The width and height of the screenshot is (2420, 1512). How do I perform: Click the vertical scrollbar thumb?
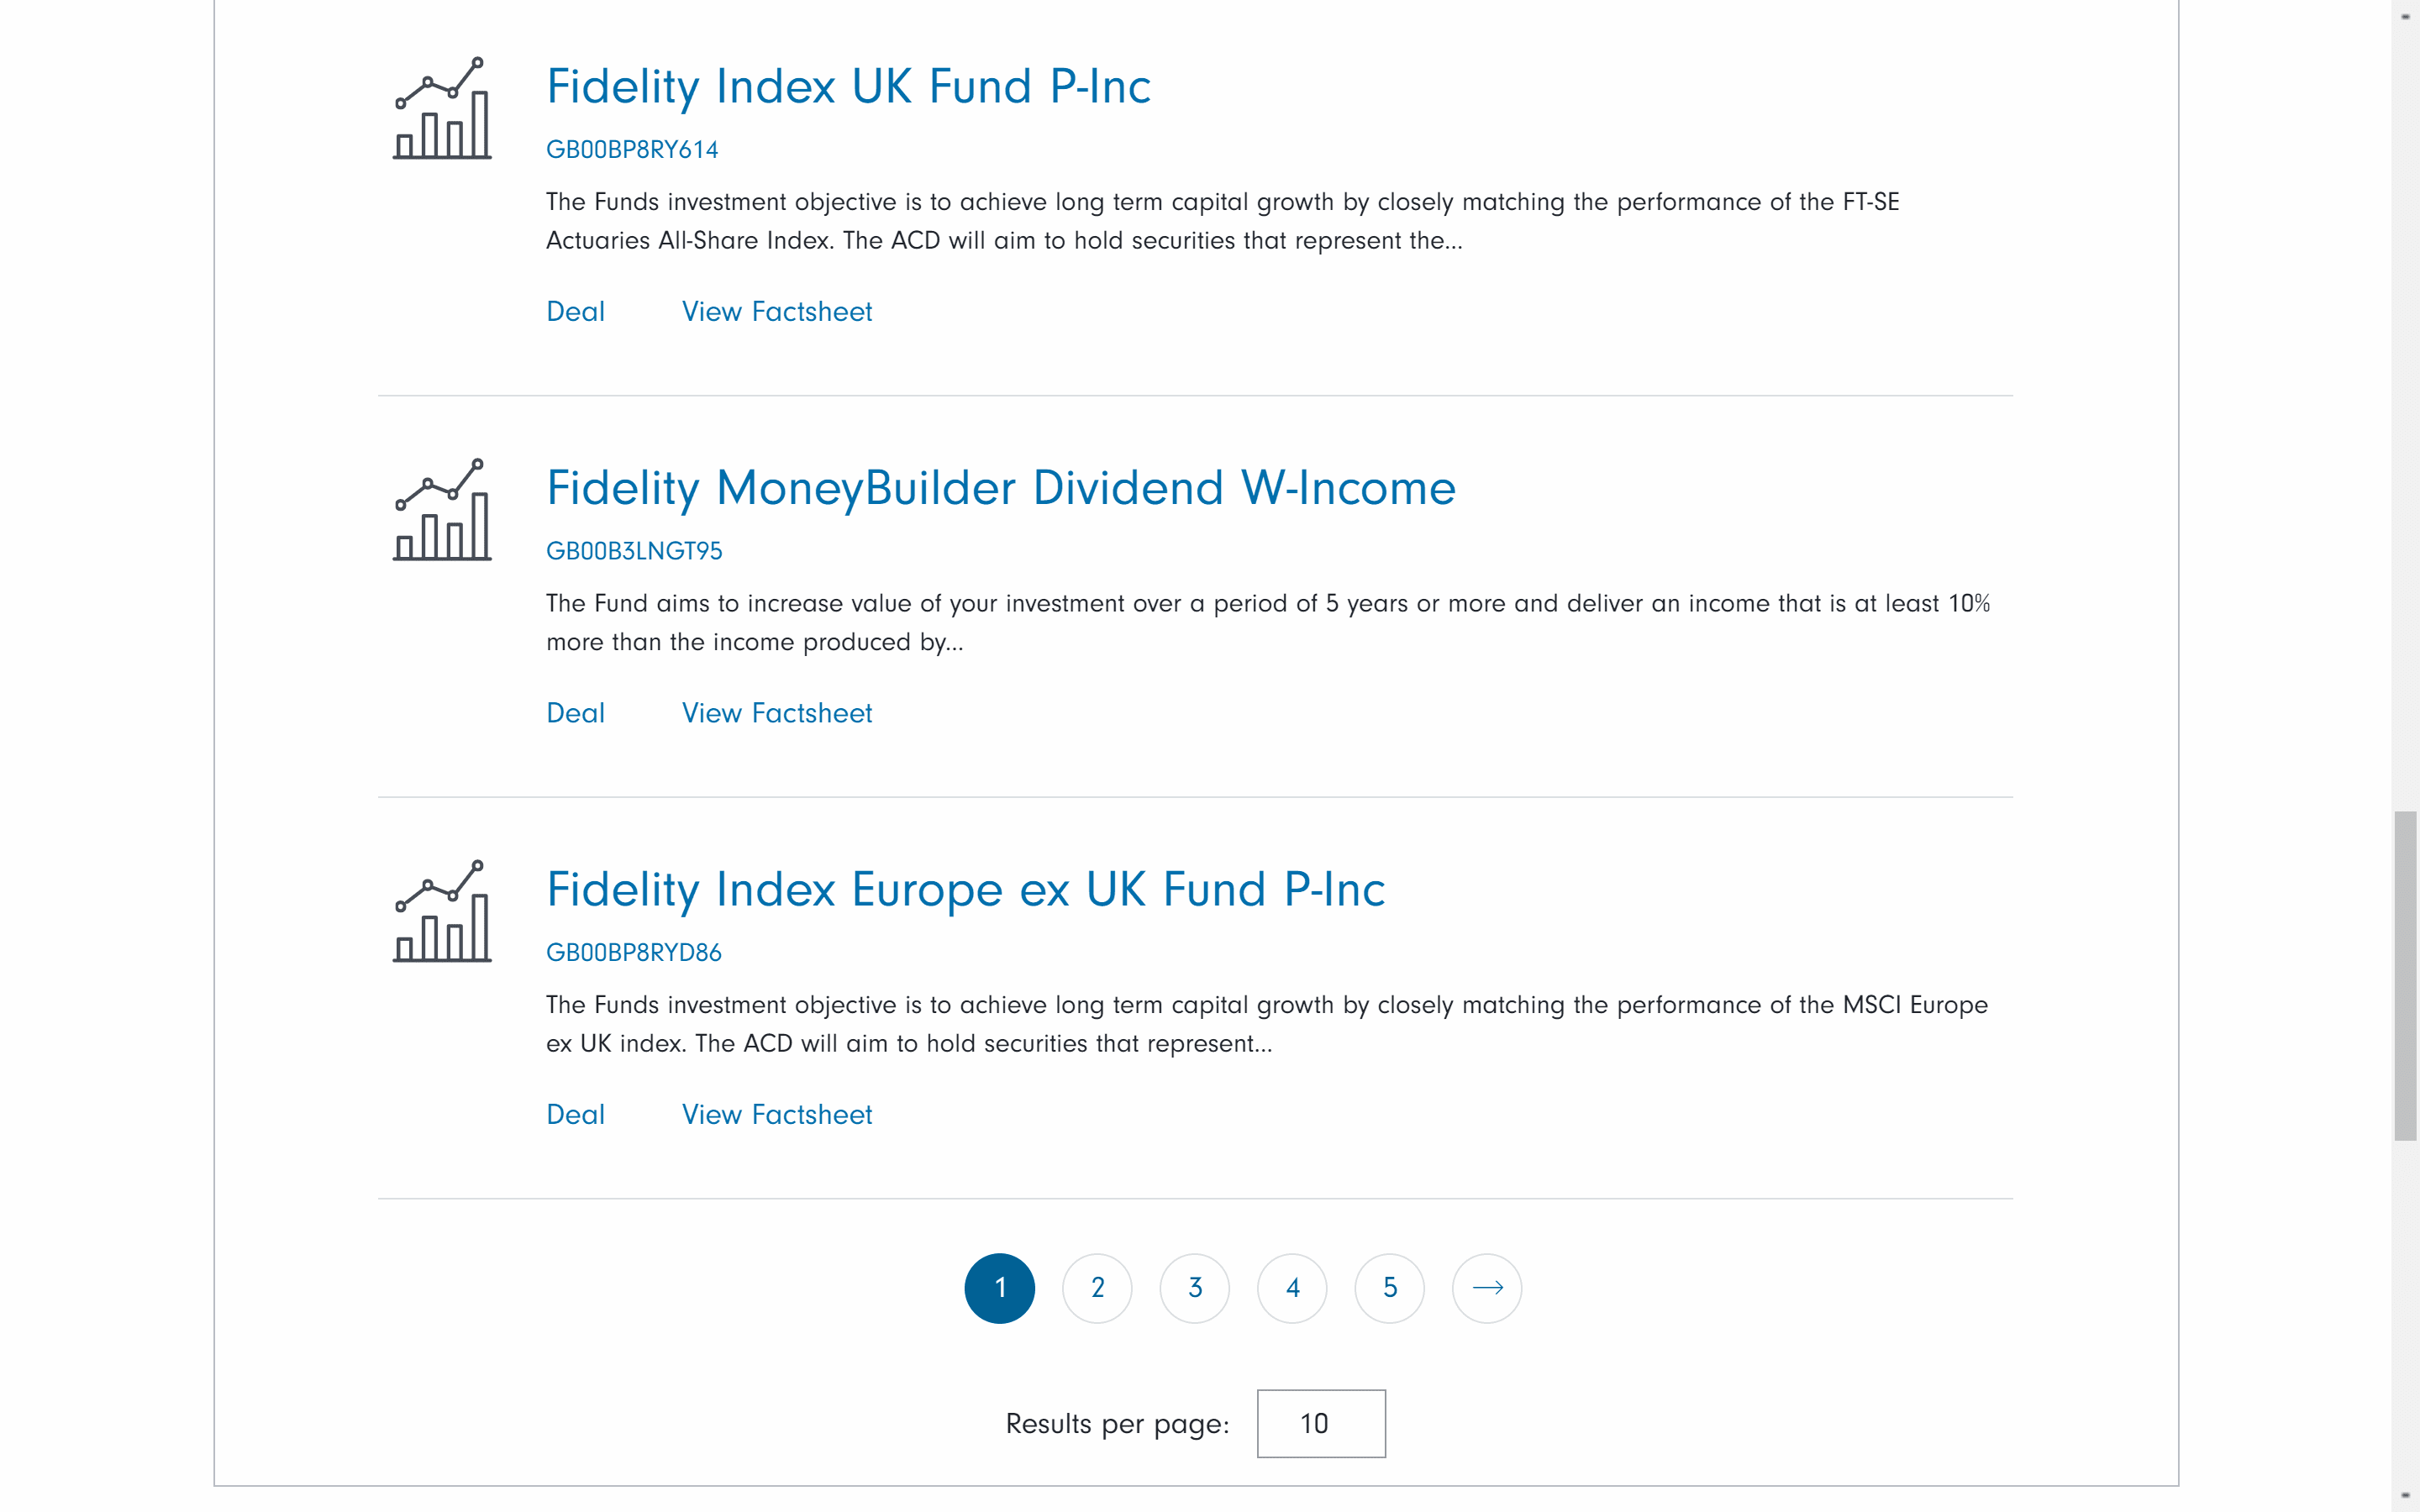pyautogui.click(x=2405, y=975)
